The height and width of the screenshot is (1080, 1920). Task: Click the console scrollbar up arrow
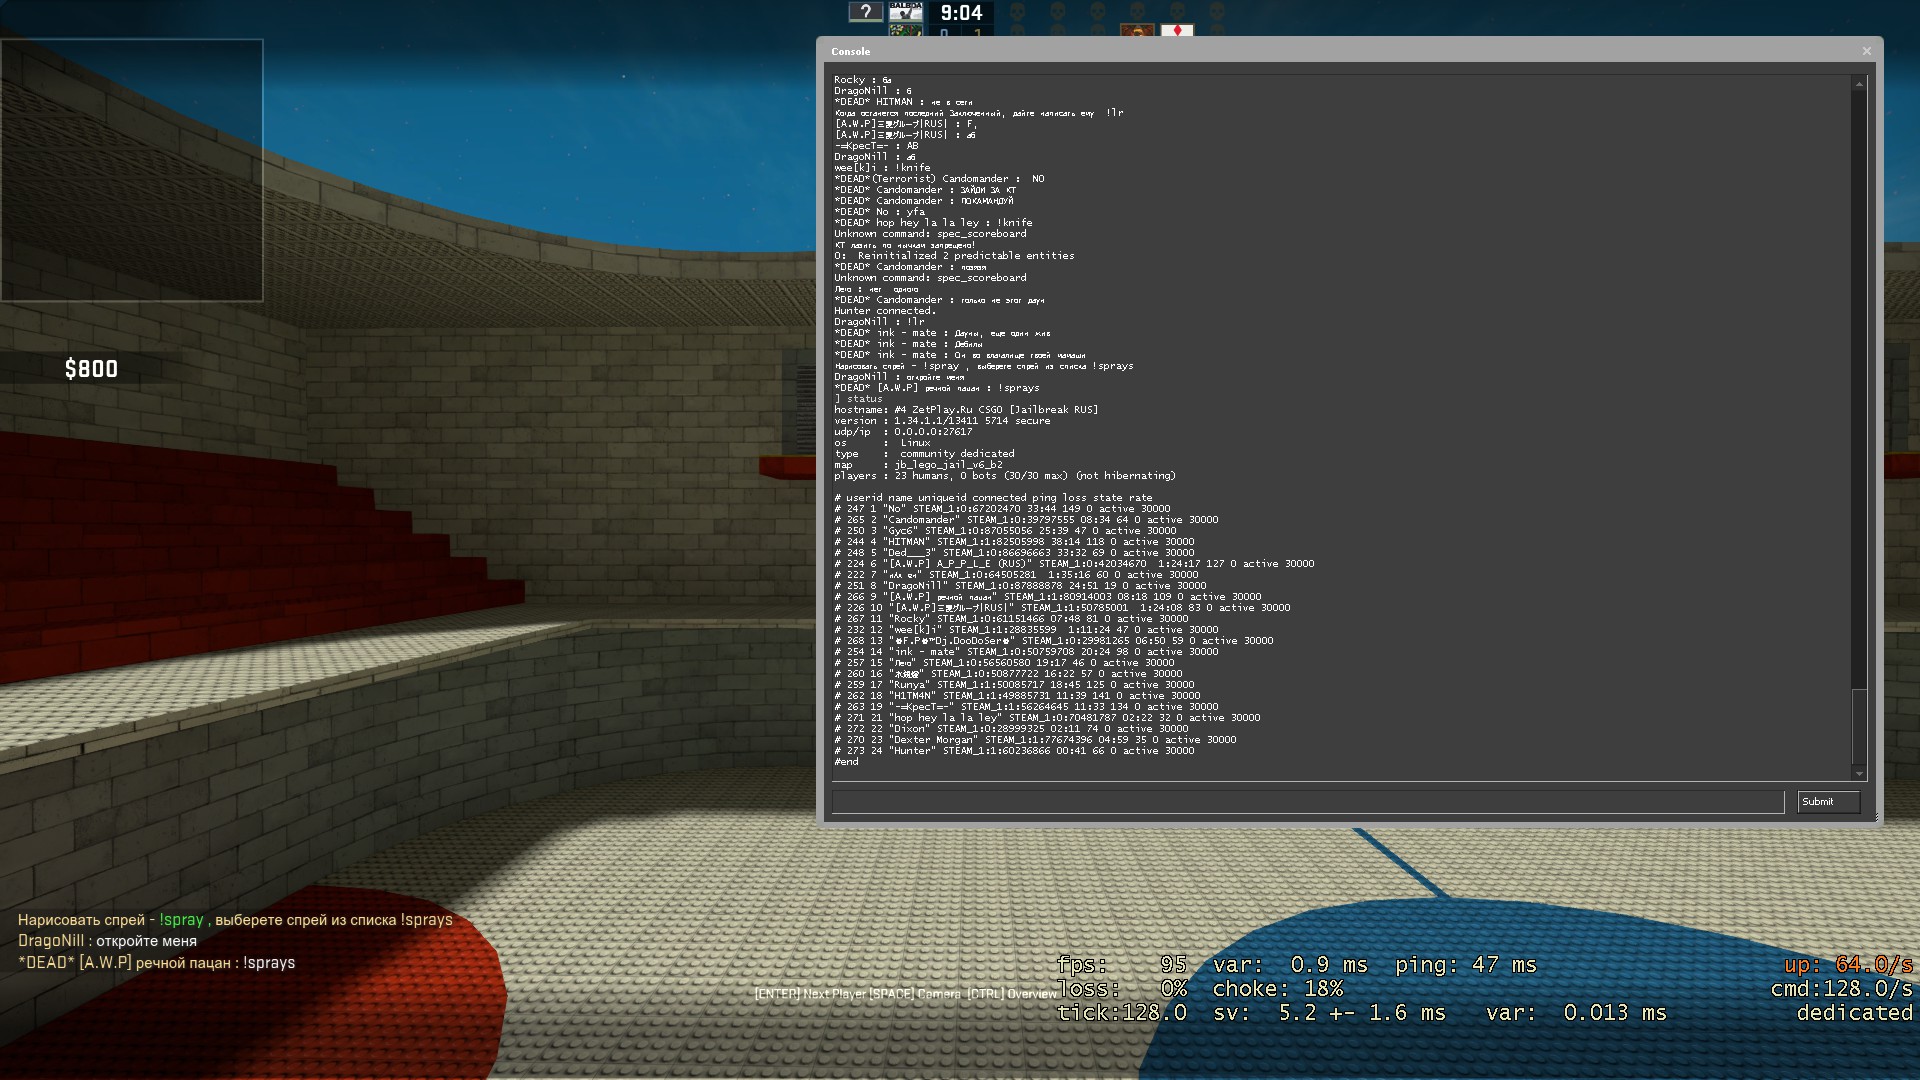coord(1859,84)
